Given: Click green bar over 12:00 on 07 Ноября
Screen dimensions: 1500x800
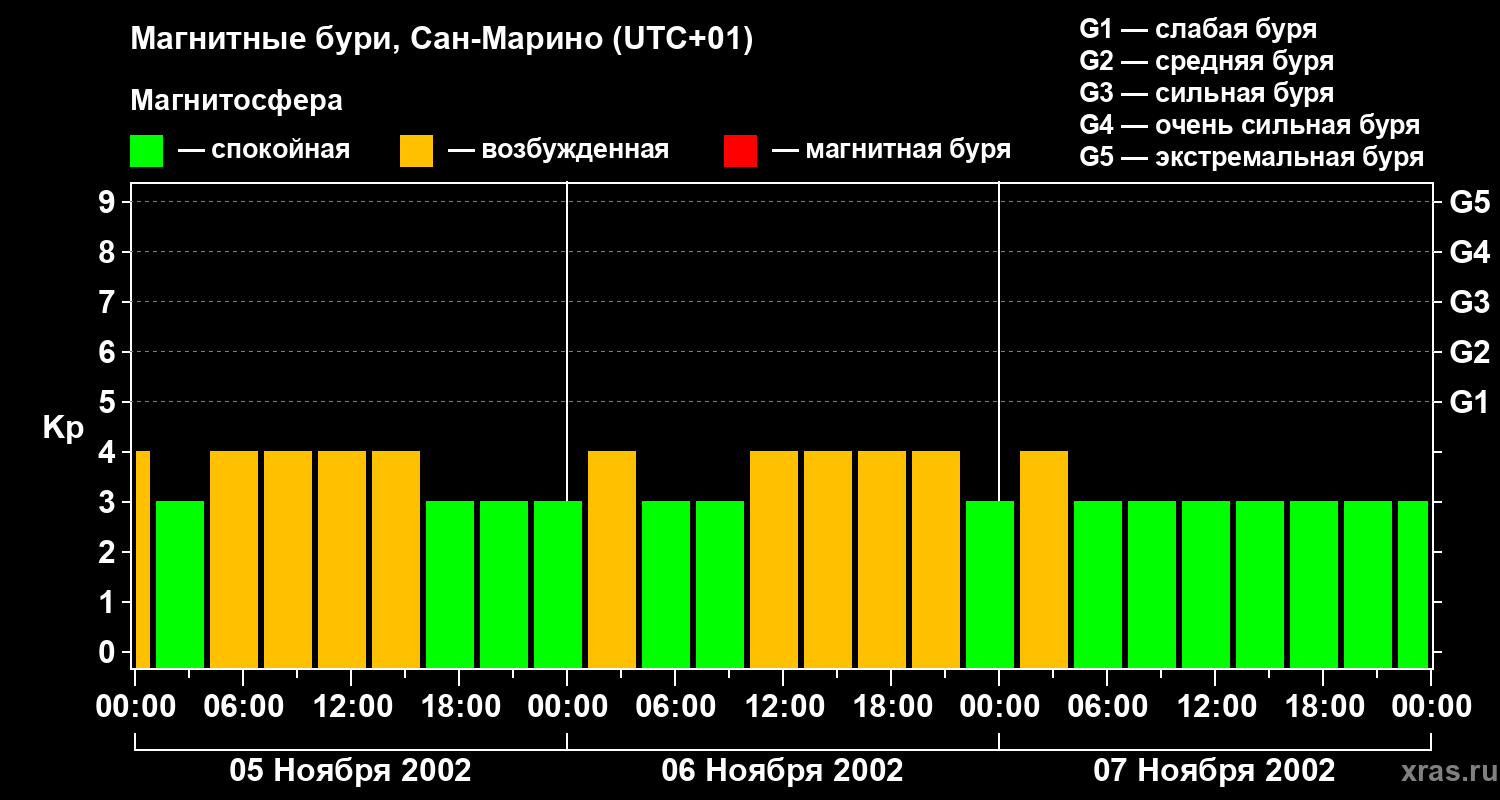Looking at the screenshot, I should click(x=1206, y=584).
